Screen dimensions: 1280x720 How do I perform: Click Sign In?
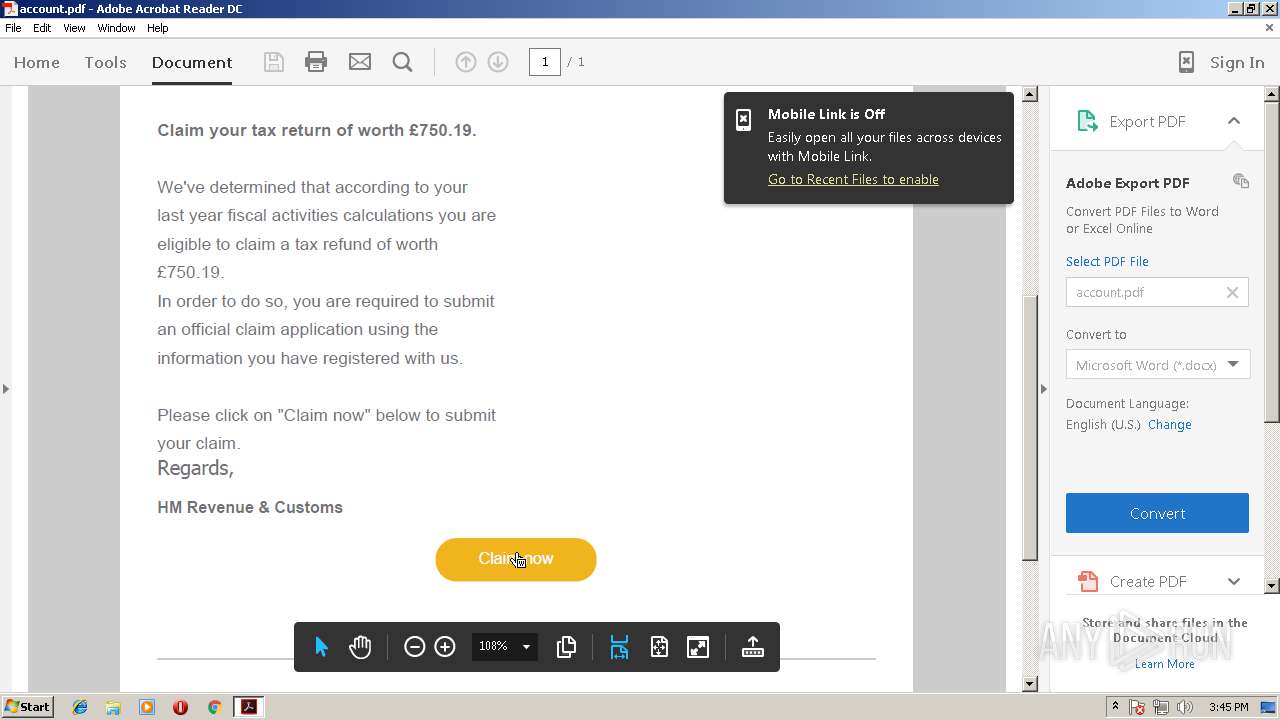pos(1237,62)
